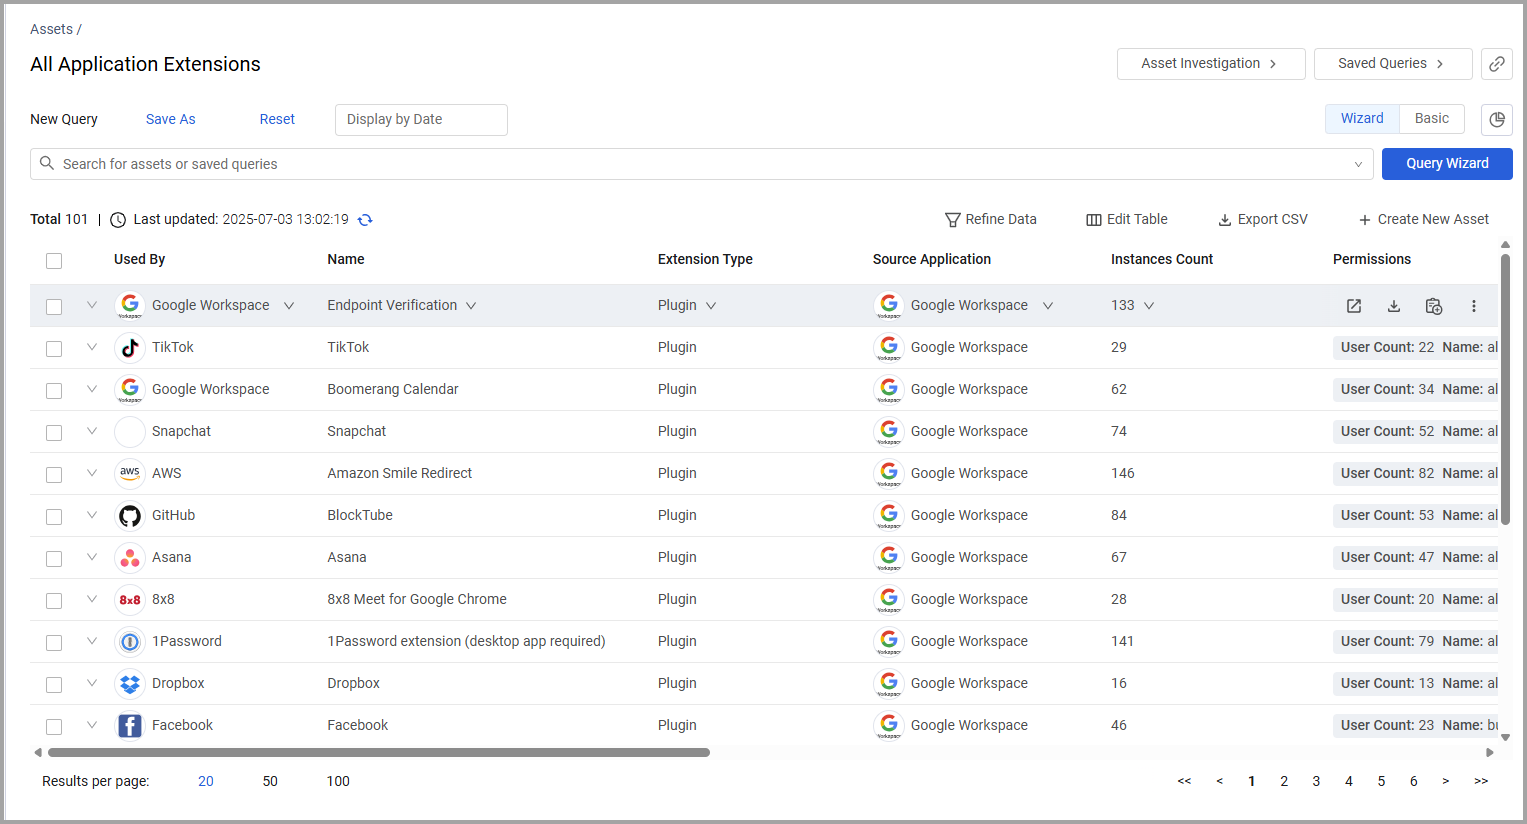Viewport: 1527px width, 824px height.
Task: Click the Asana logo icon
Action: point(130,558)
